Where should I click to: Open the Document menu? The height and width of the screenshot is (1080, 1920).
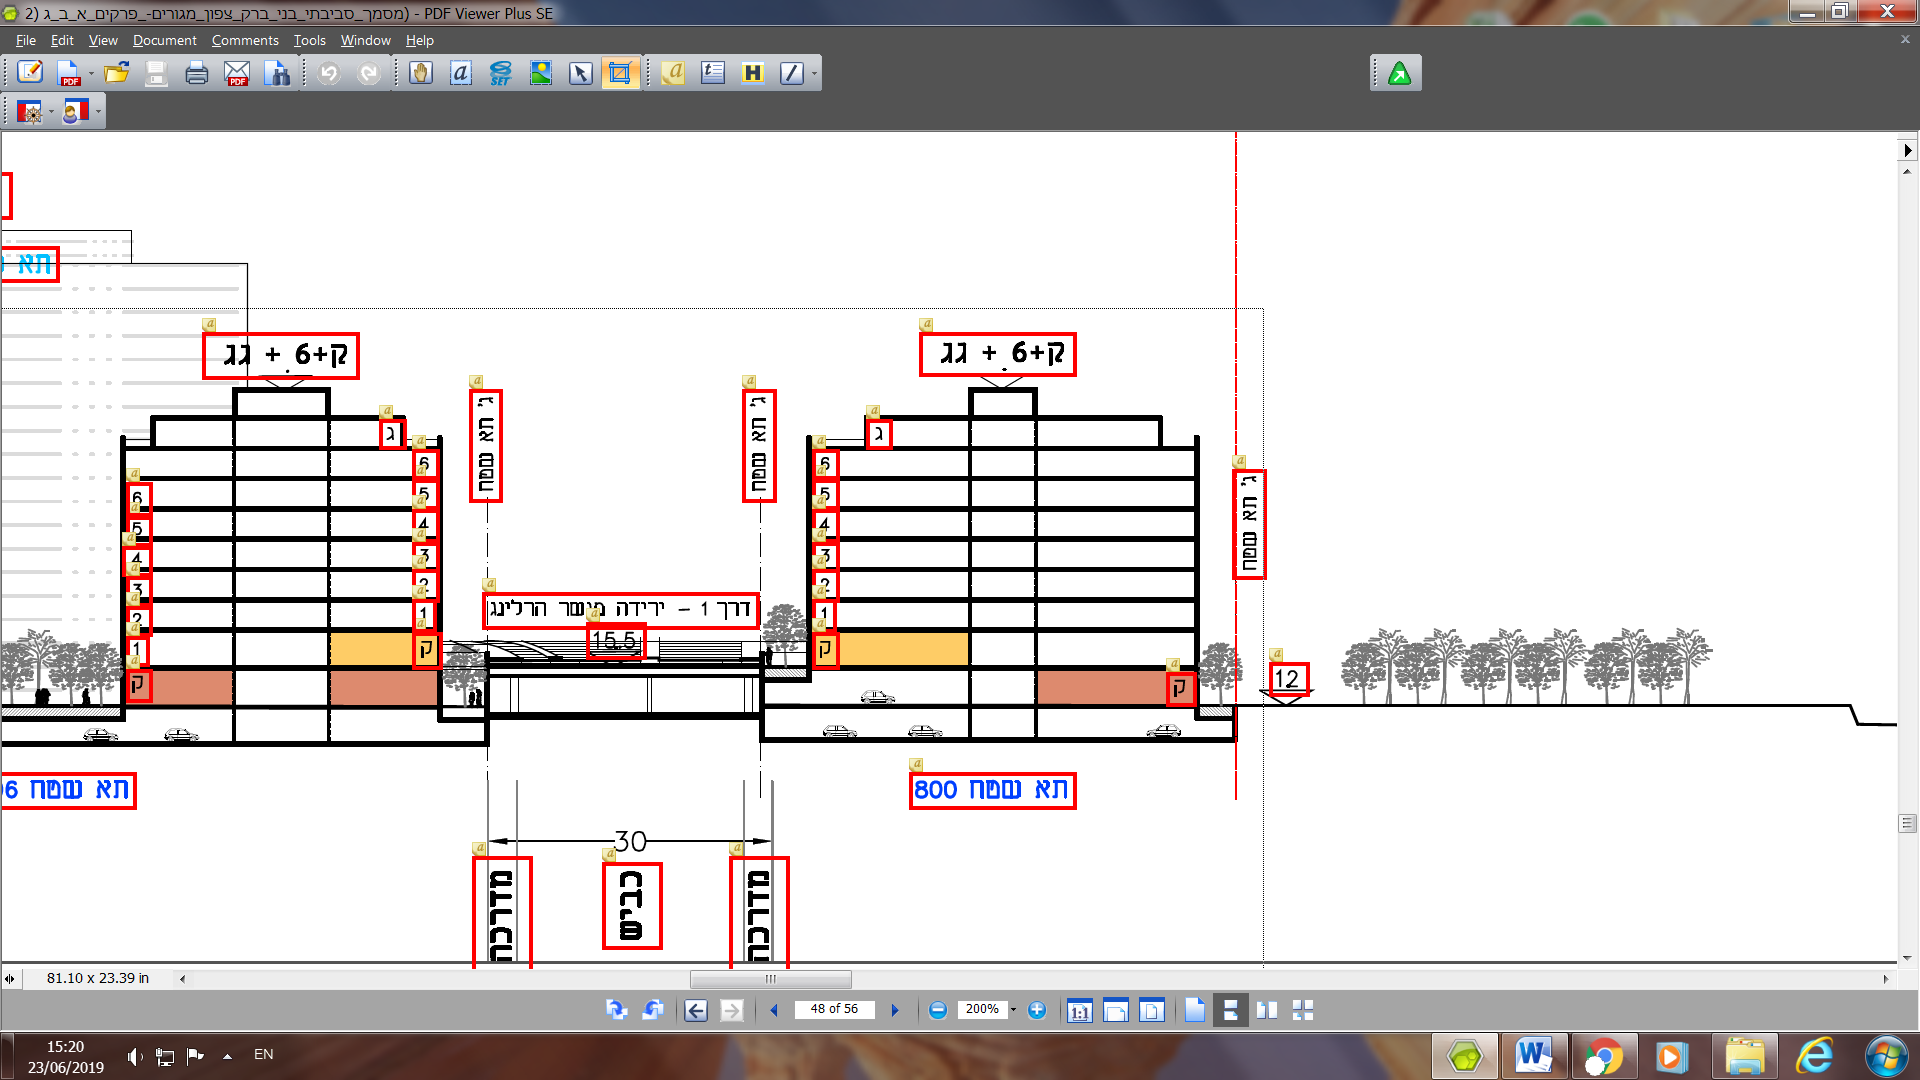tap(164, 40)
